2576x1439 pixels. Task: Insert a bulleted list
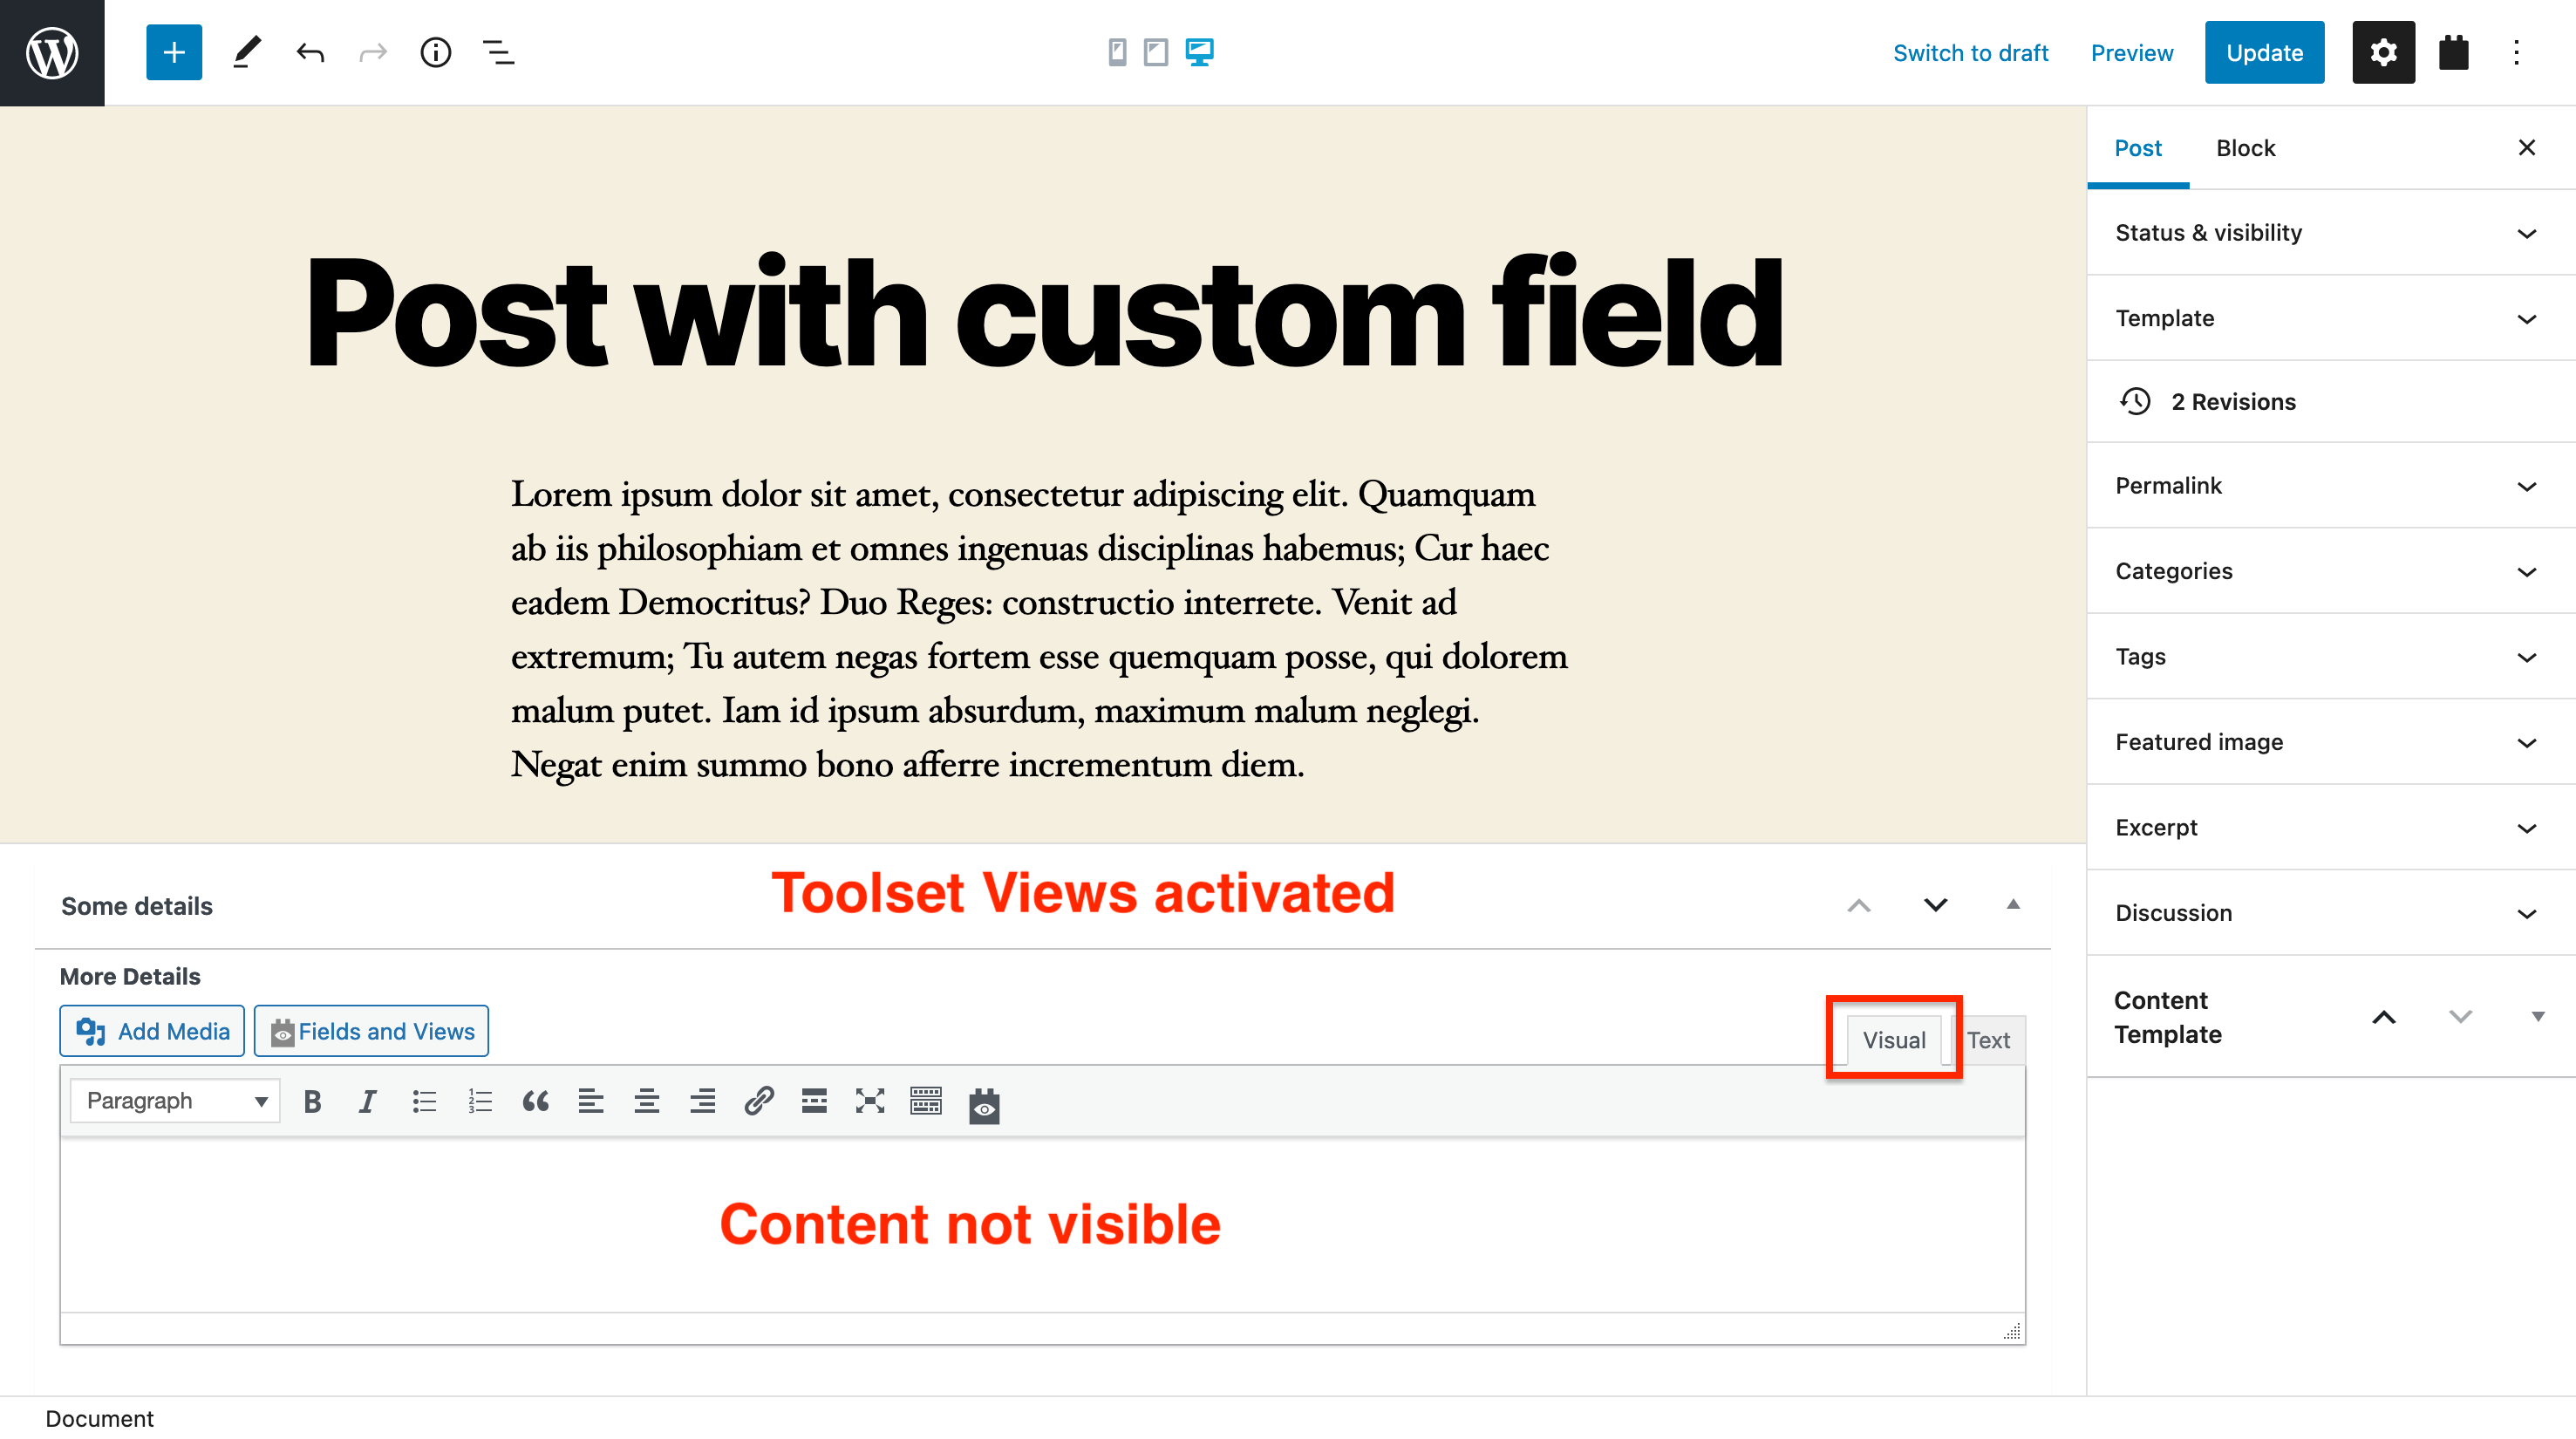tap(424, 1102)
